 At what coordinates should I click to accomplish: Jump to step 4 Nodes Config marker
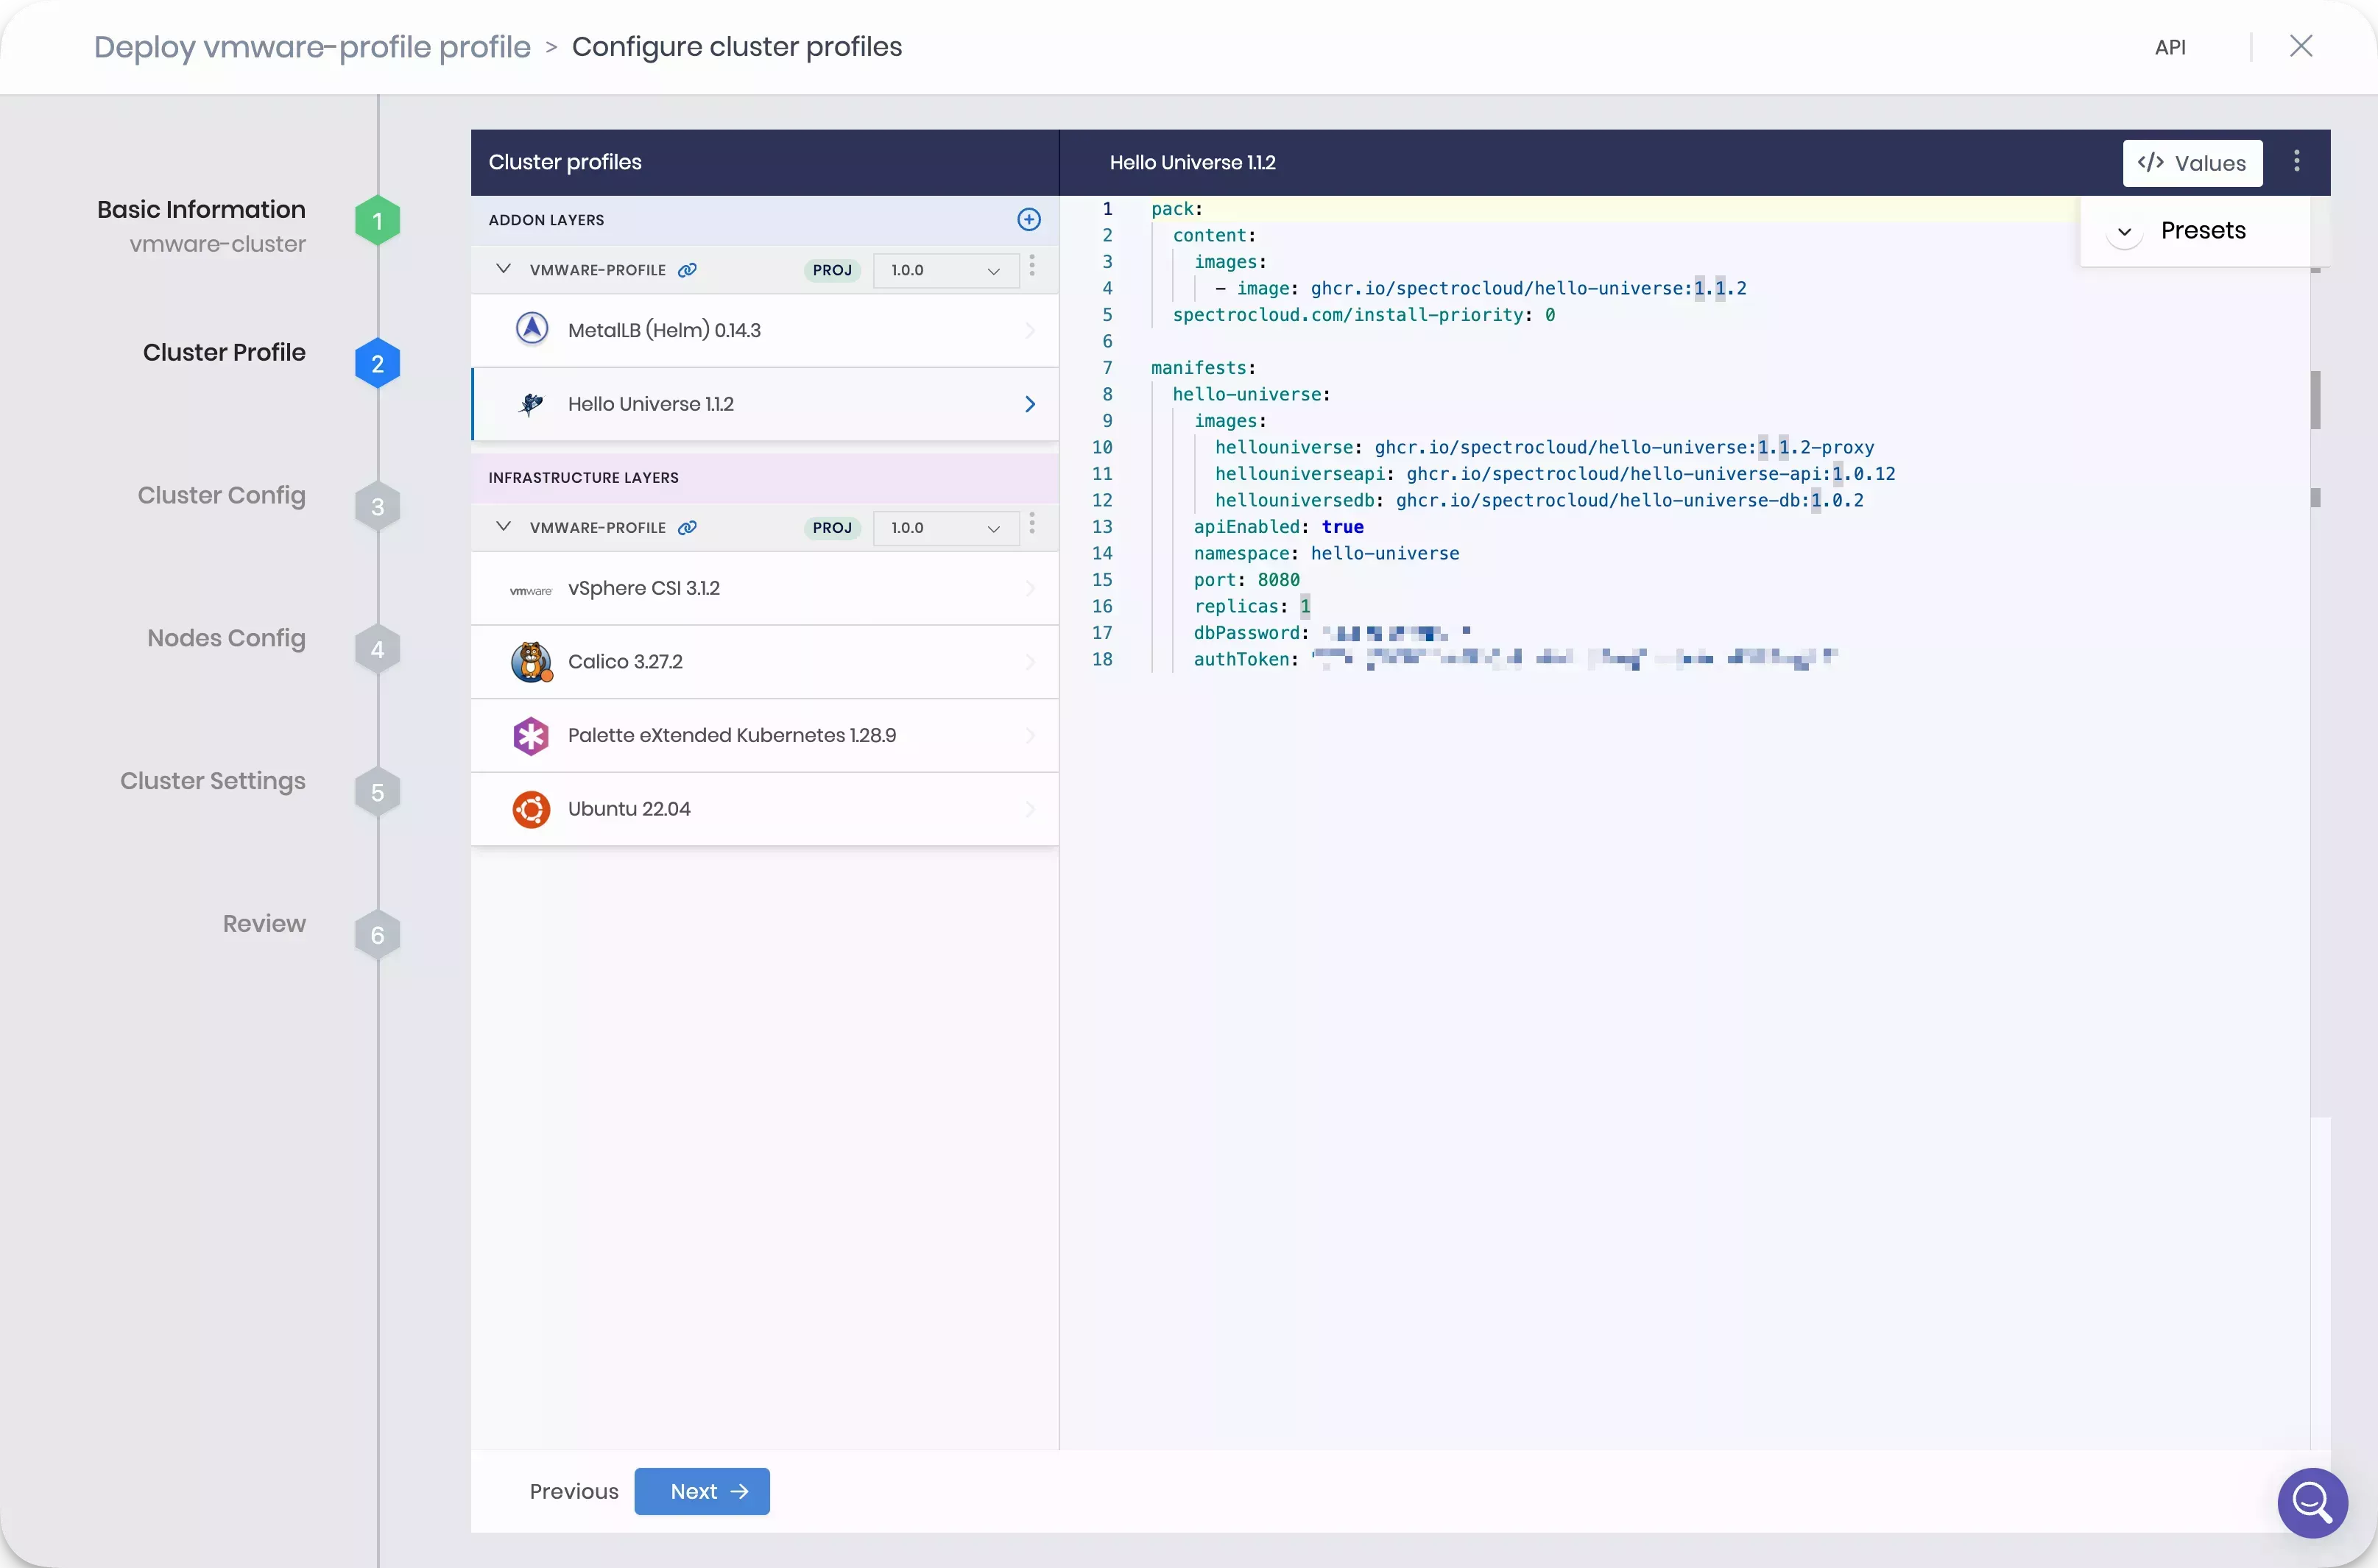pyautogui.click(x=377, y=650)
